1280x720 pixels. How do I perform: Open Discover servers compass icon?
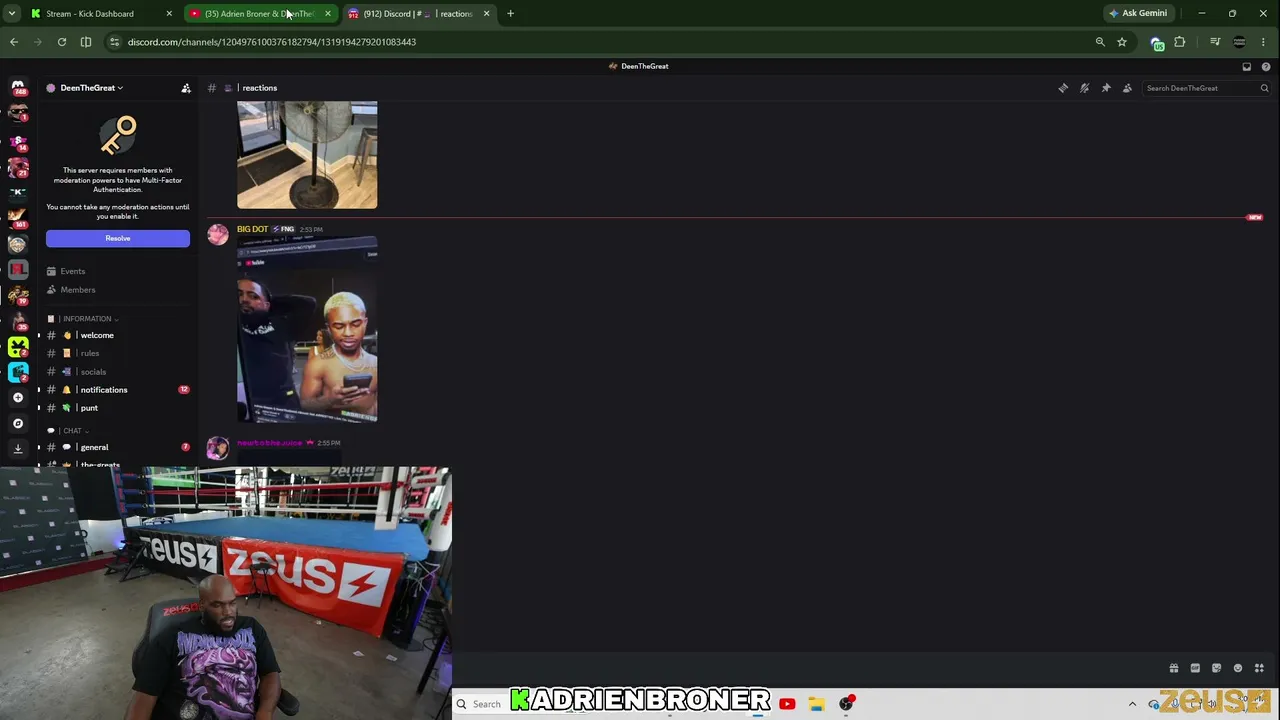(18, 423)
